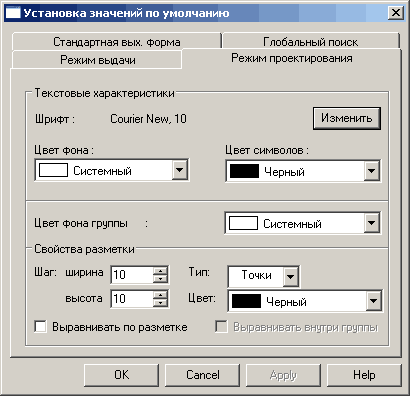This screenshot has width=410, height=396.
Task: Enable Выравнивать по разметке checkbox
Action: 40,327
